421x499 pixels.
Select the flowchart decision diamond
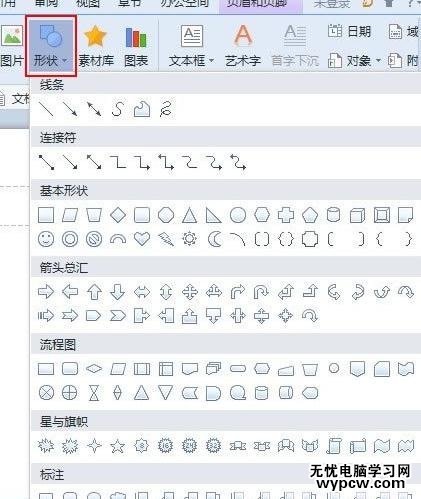click(94, 369)
